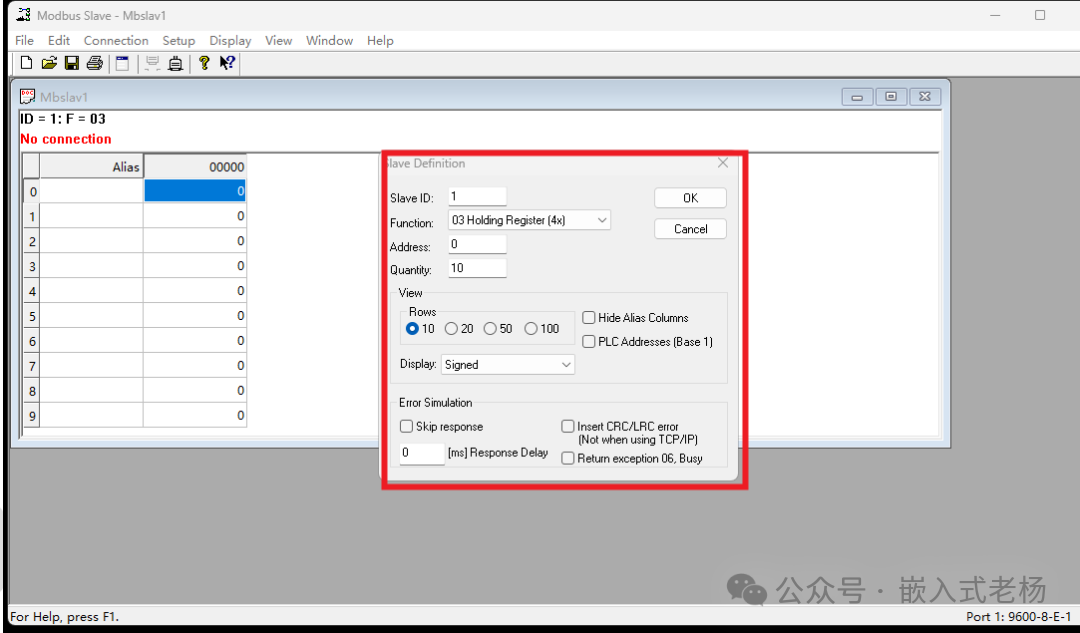The width and height of the screenshot is (1080, 633).
Task: Click the Open file folder icon
Action: 49,63
